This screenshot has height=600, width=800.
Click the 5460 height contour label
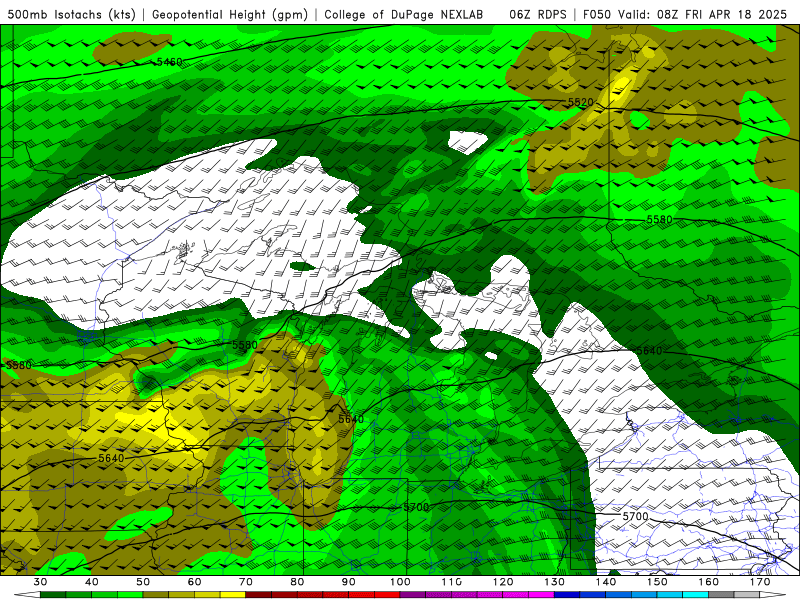point(169,62)
